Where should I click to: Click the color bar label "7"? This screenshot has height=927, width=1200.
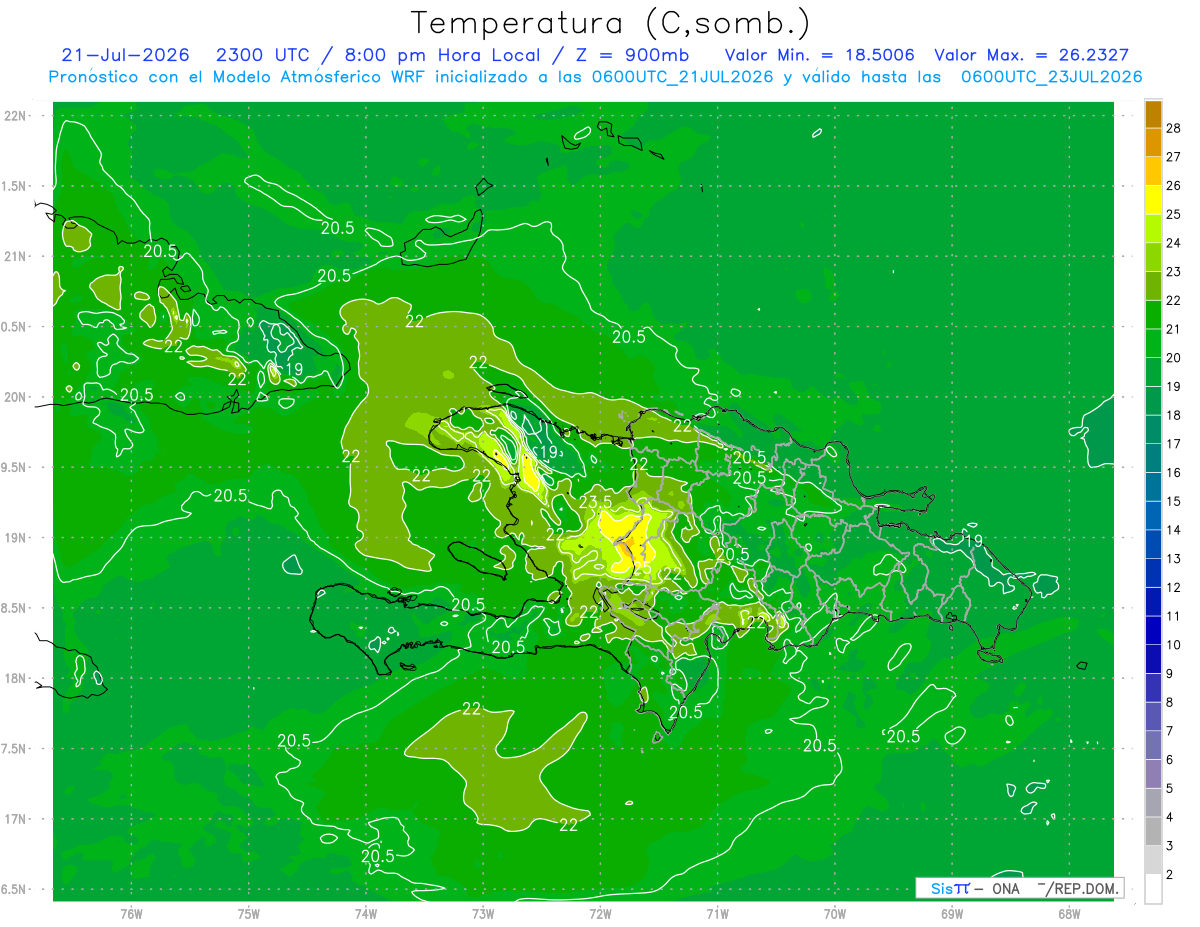pos(1170,731)
